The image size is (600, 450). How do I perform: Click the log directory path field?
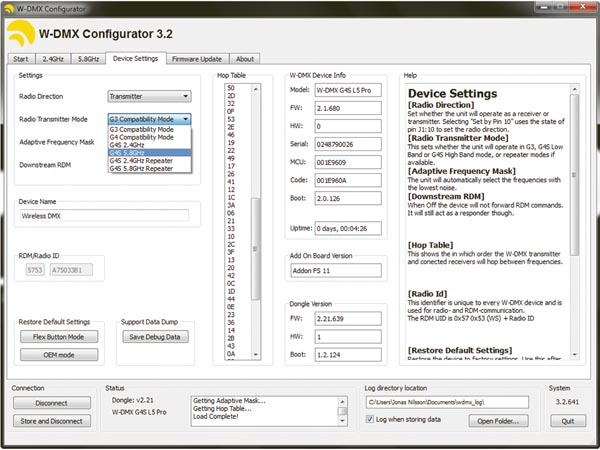447,402
